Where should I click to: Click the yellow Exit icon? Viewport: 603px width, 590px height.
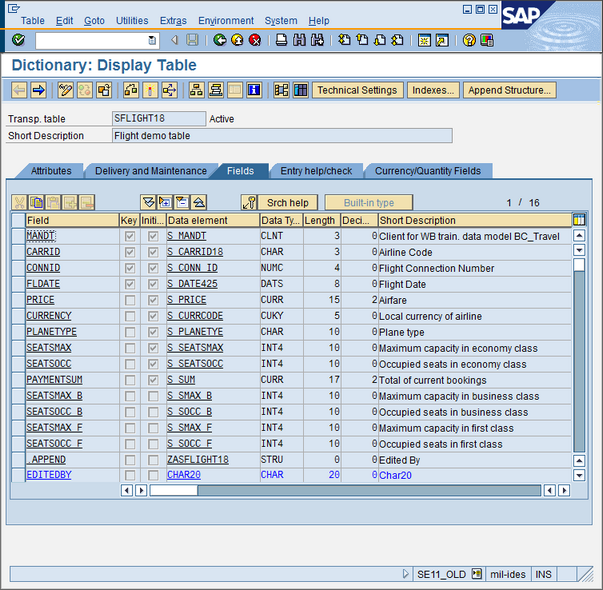[x=237, y=40]
